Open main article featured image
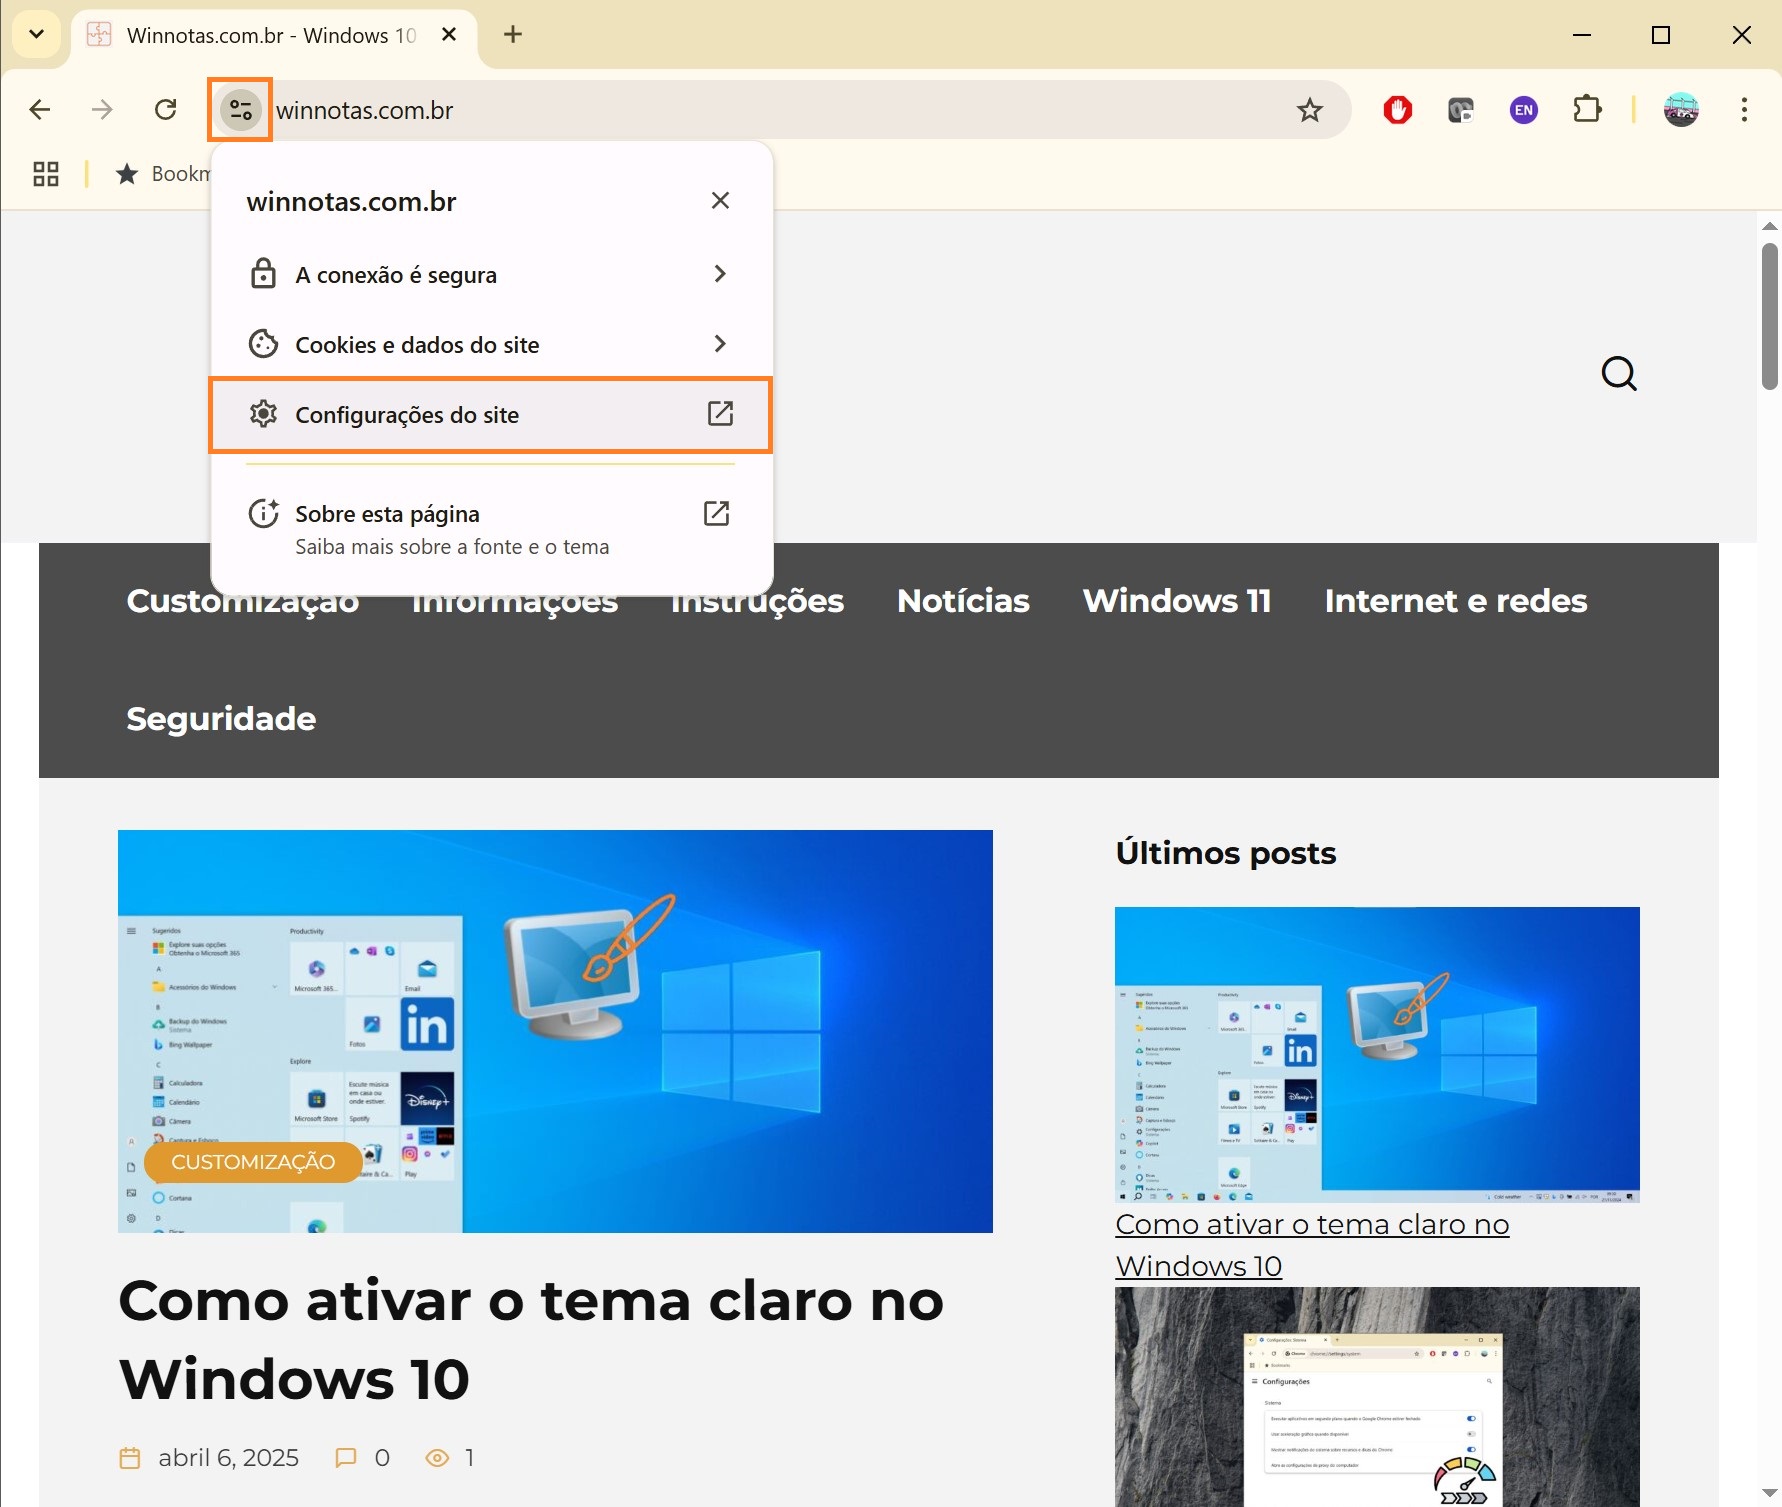This screenshot has height=1507, width=1782. (555, 1031)
